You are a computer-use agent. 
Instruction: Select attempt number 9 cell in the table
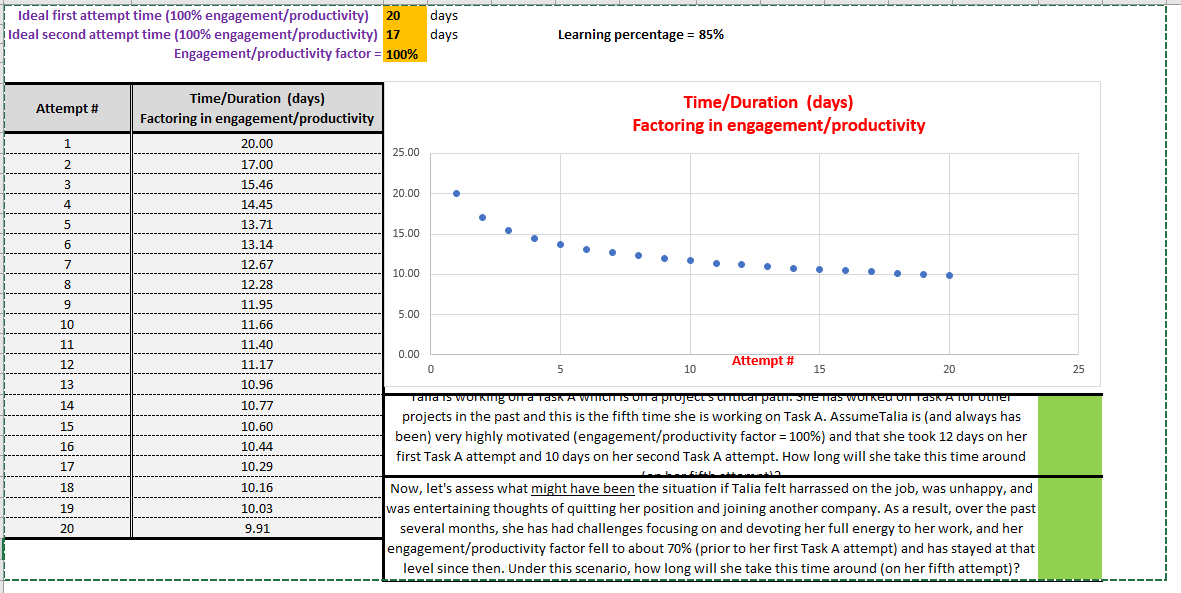(68, 304)
